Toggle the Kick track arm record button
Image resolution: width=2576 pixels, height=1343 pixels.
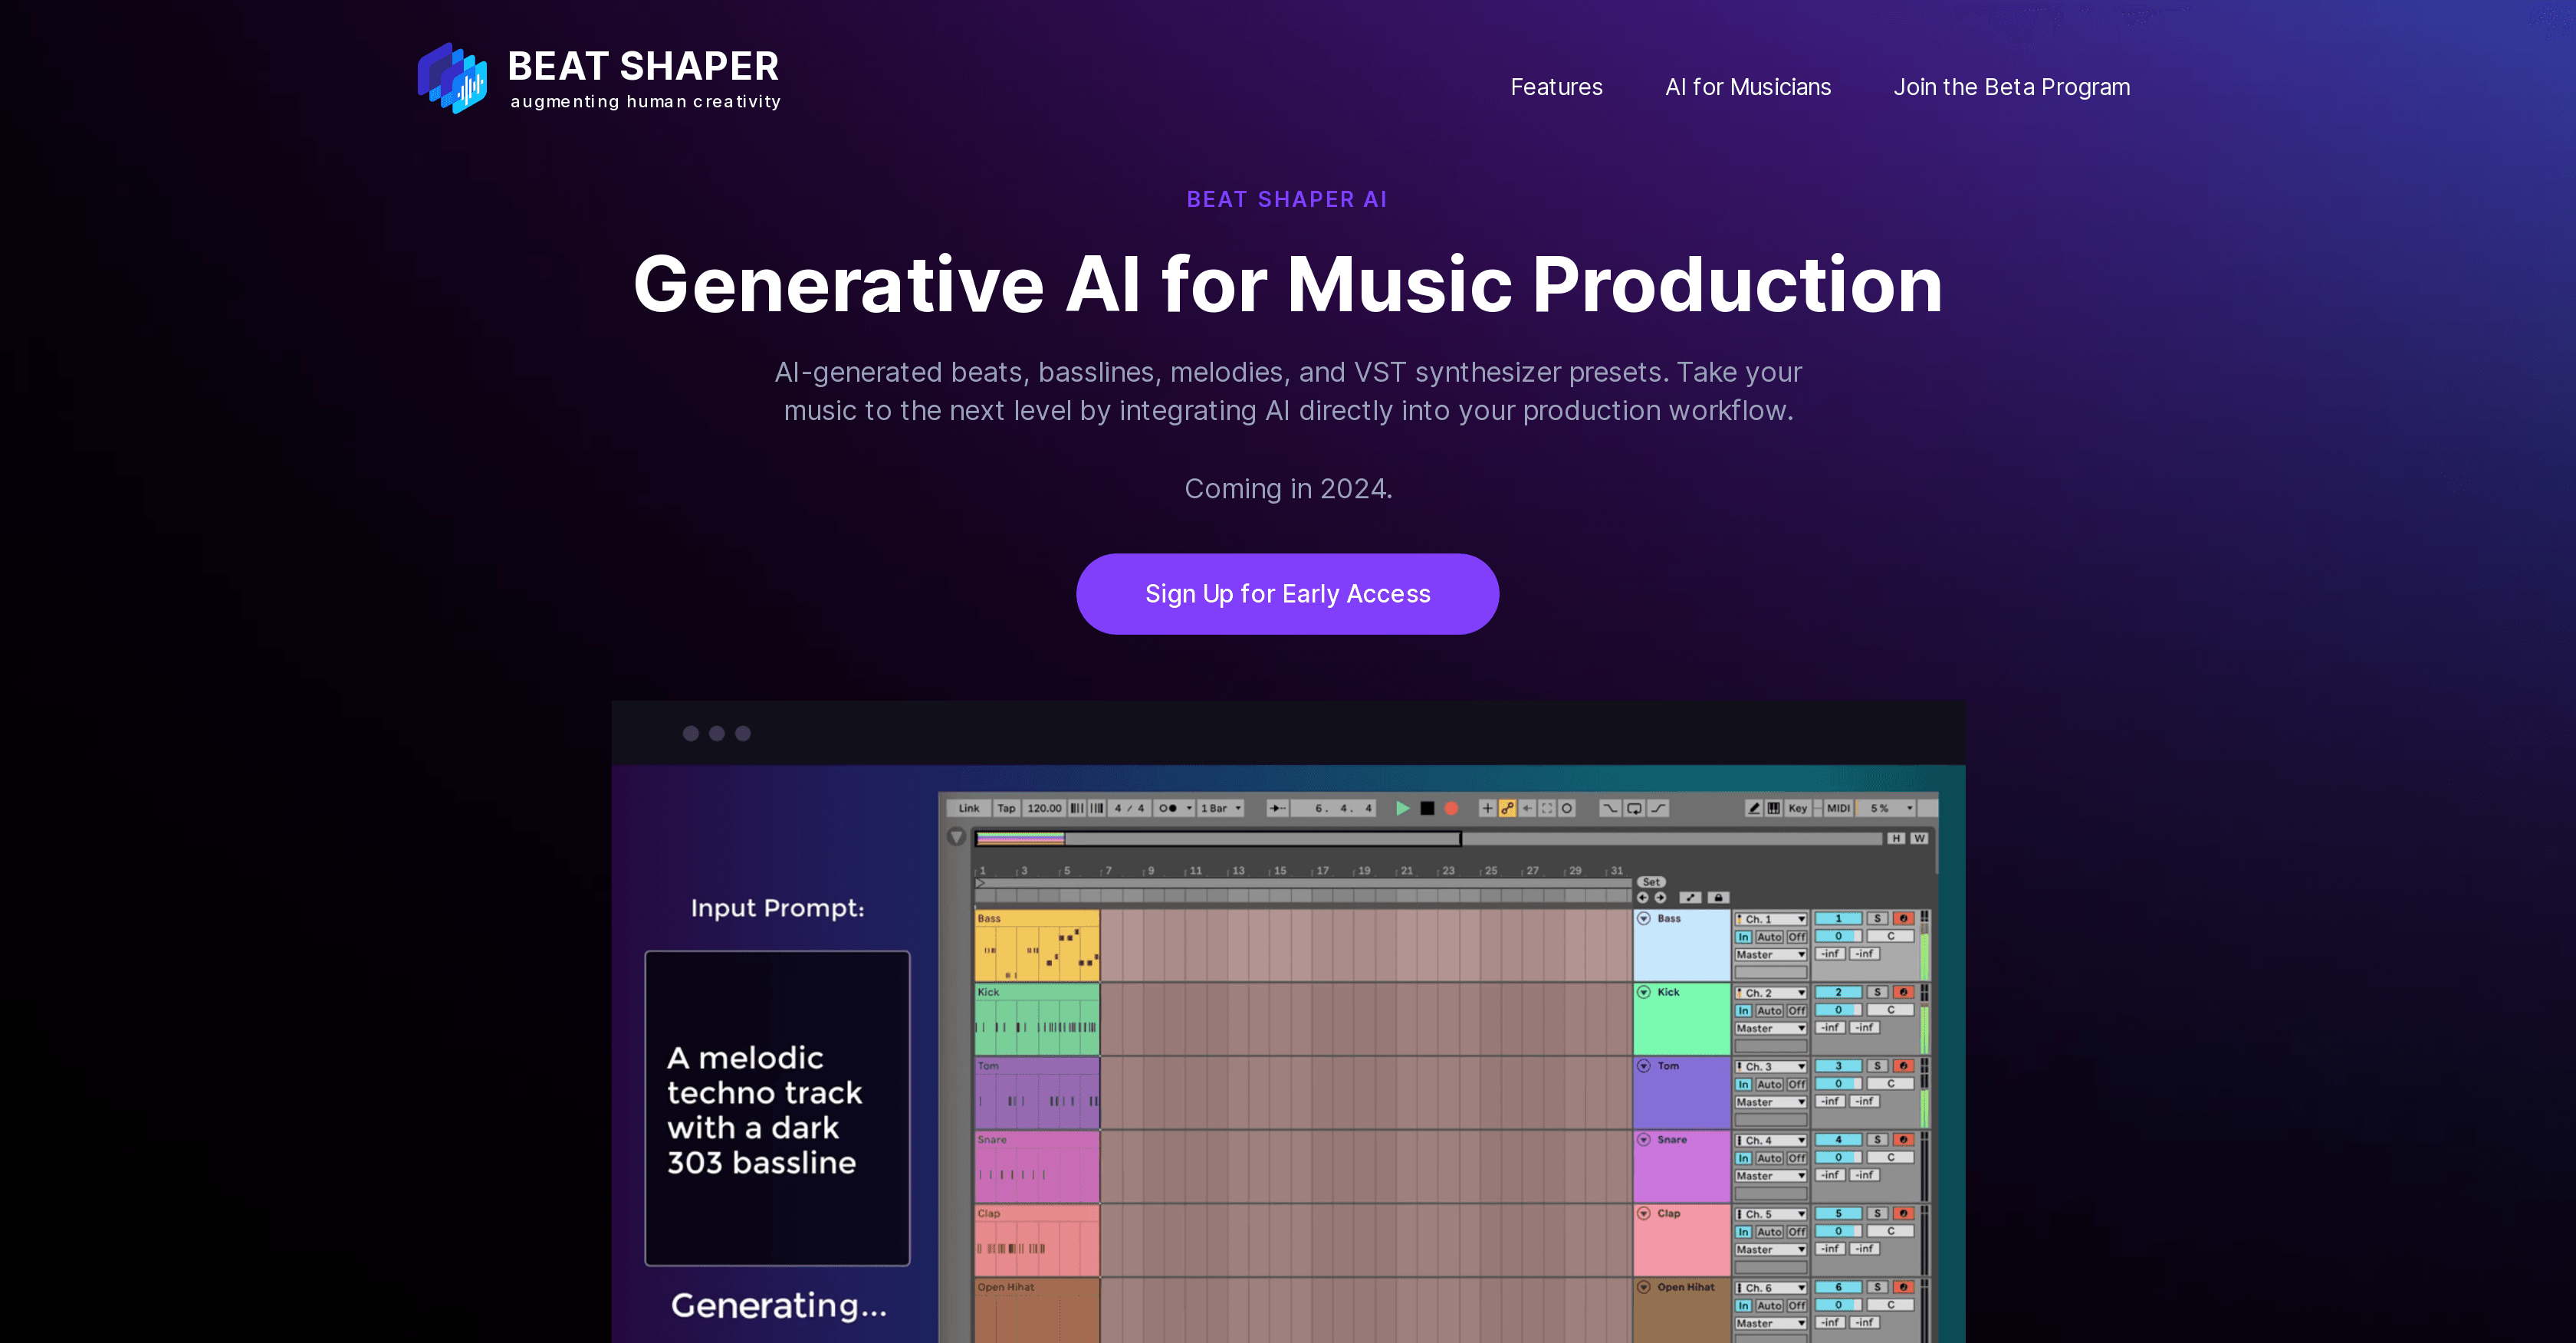pyautogui.click(x=1903, y=992)
